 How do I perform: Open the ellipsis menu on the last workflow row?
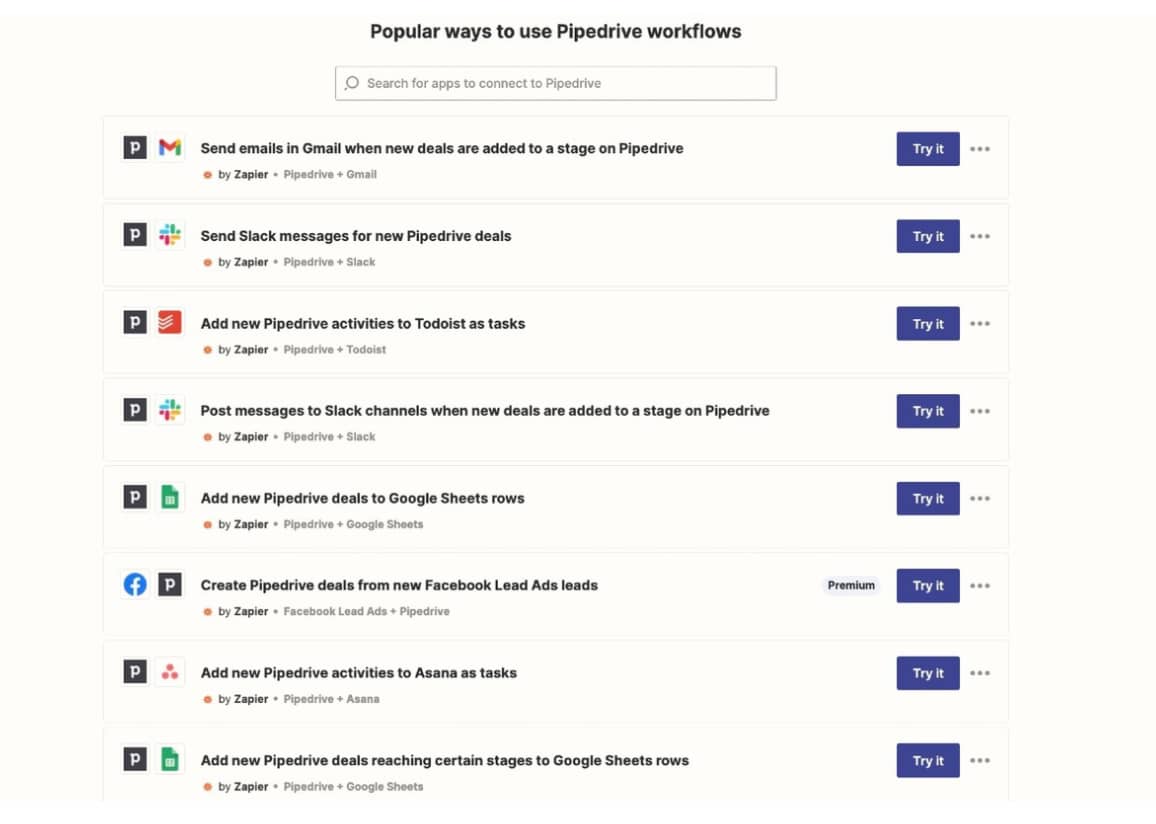coord(980,760)
